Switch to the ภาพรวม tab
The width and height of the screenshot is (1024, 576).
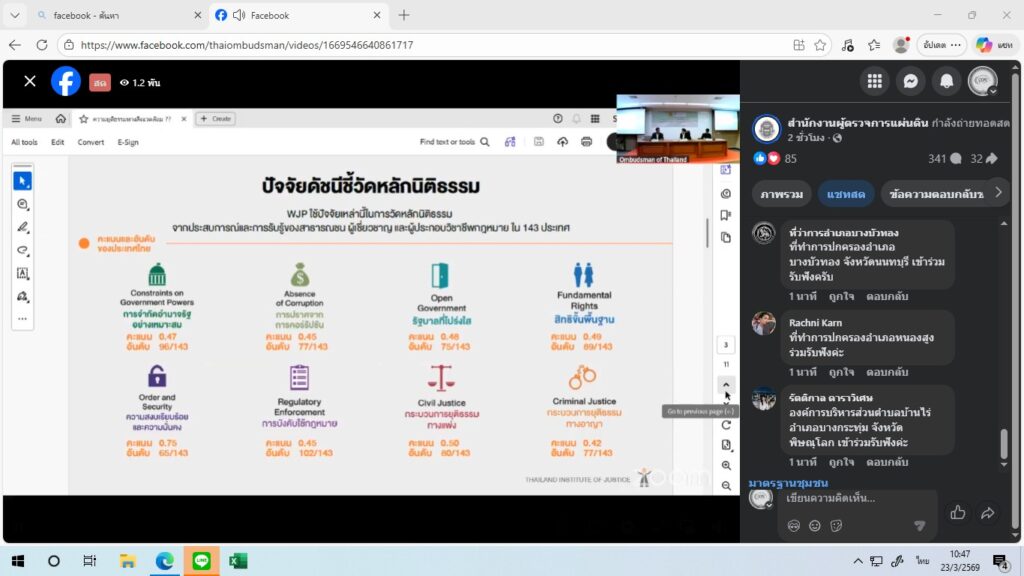(x=783, y=193)
